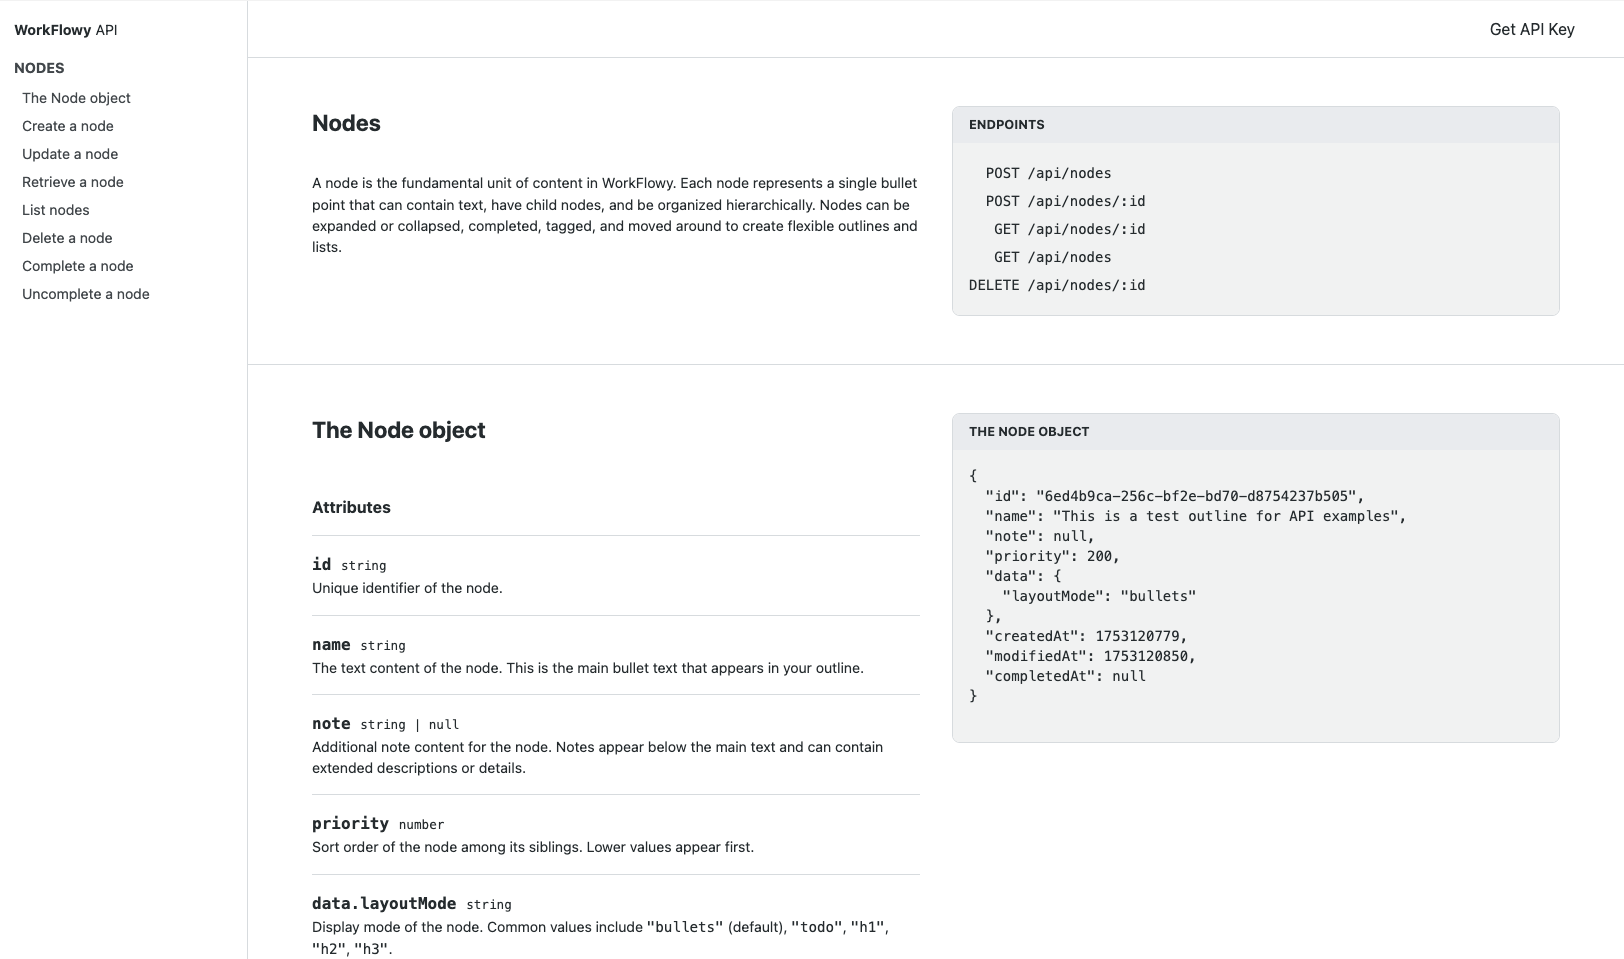
Task: Click the id attribute name
Action: click(321, 565)
